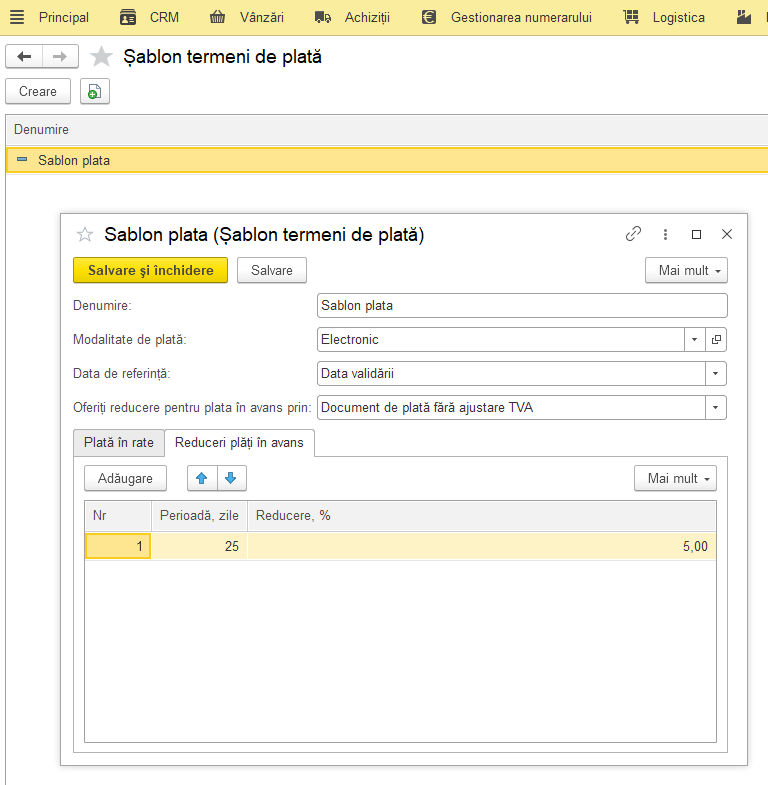Open the Gestionarea numerarului menu
The height and width of the screenshot is (785, 768).
(521, 18)
